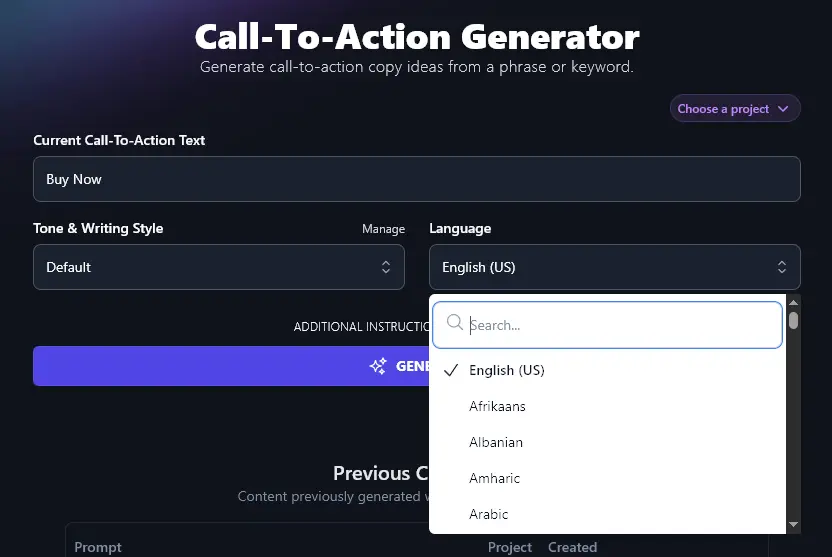Expand the Additional Instructions section
This screenshot has height=557, width=832.
pyautogui.click(x=362, y=327)
